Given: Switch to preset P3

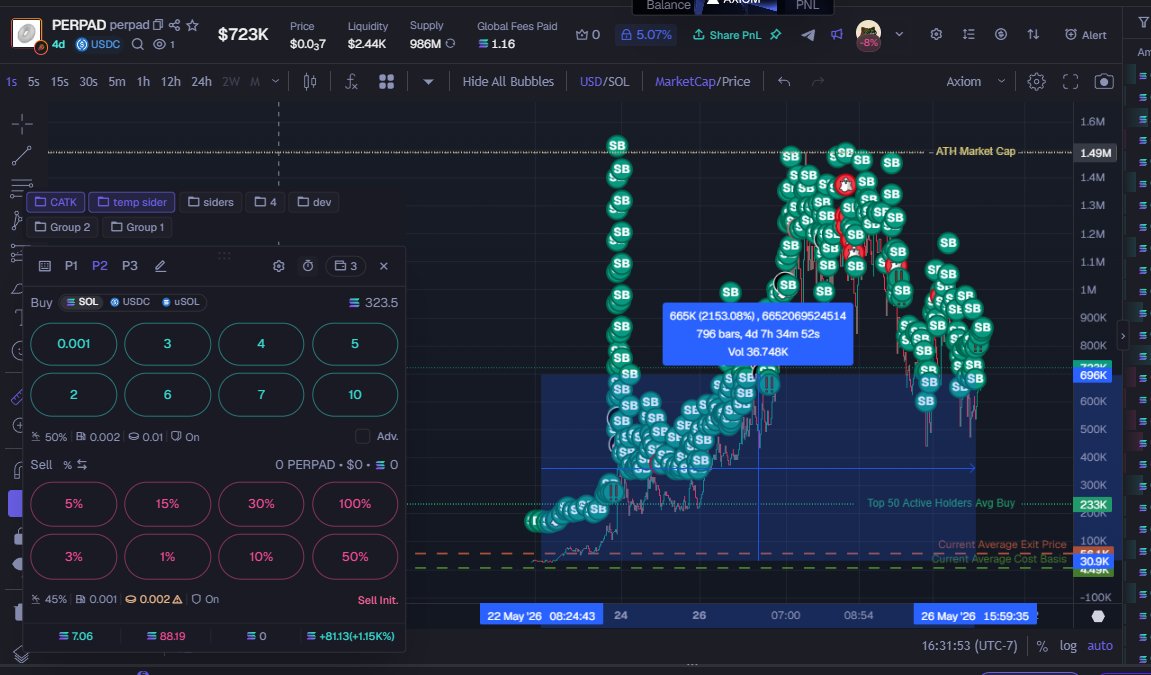Looking at the screenshot, I should coord(130,266).
